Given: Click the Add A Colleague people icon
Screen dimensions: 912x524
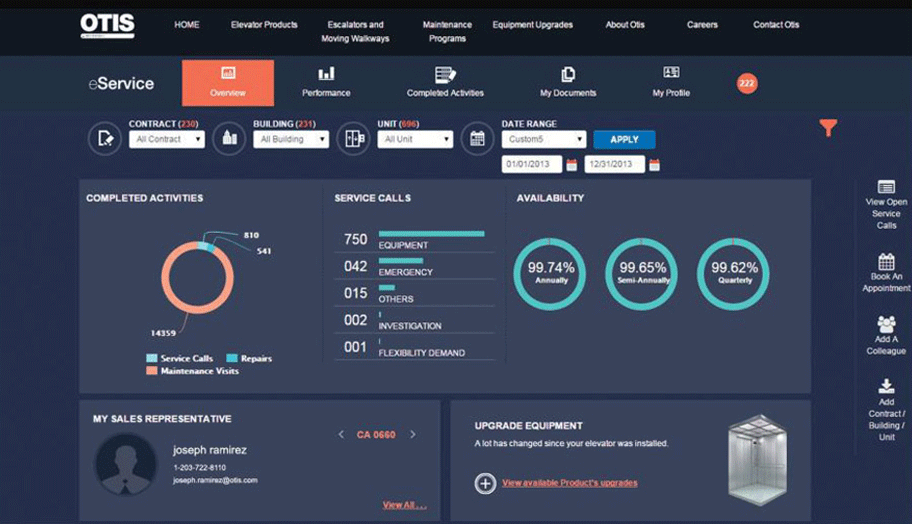Looking at the screenshot, I should tap(886, 325).
